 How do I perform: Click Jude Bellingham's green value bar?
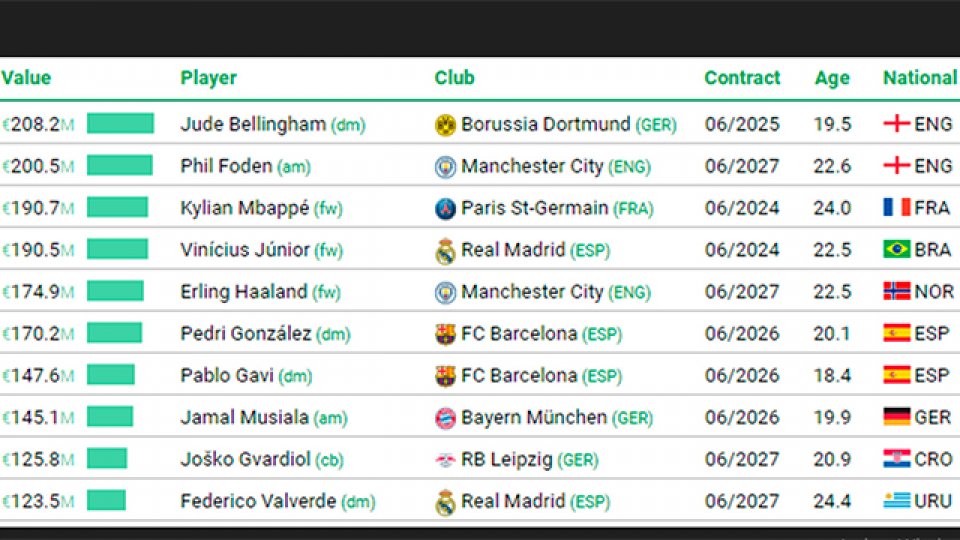(x=120, y=124)
